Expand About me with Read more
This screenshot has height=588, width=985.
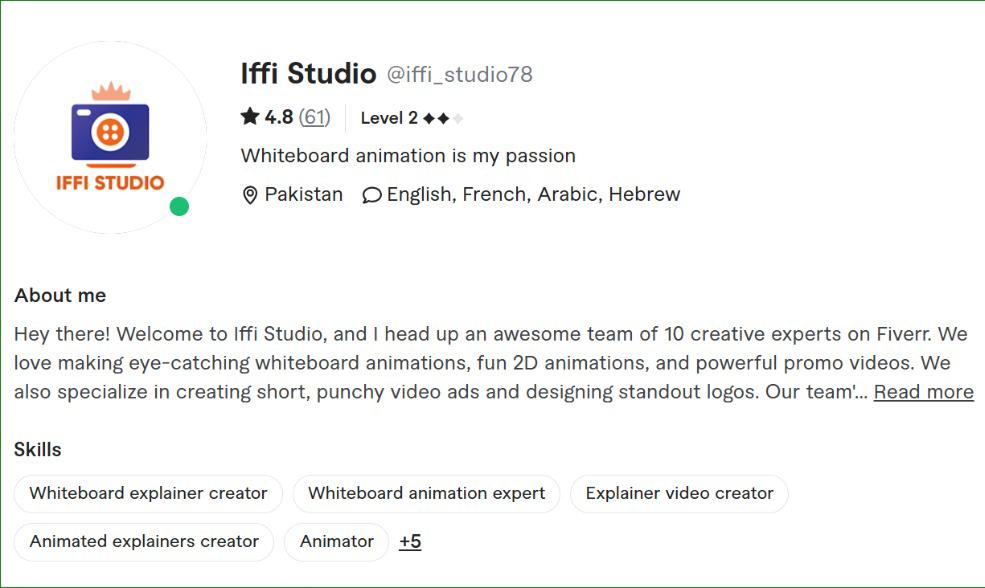(923, 392)
